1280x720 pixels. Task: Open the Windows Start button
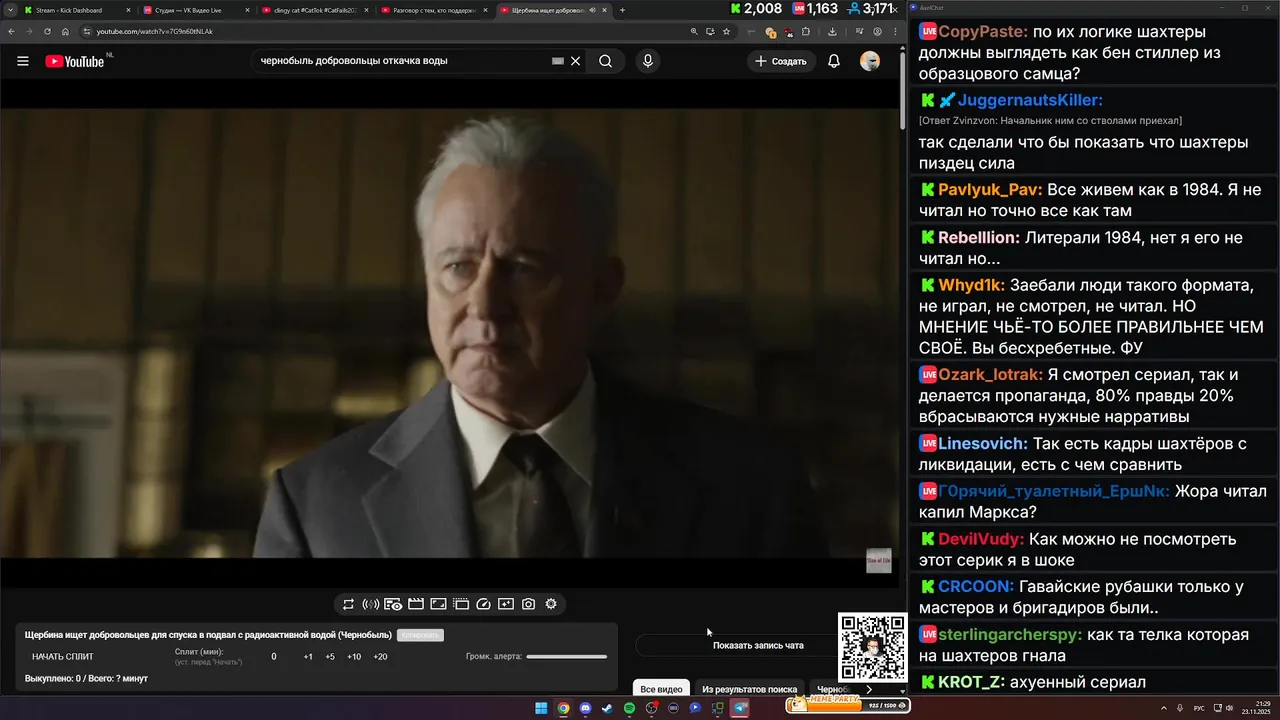[x=541, y=708]
